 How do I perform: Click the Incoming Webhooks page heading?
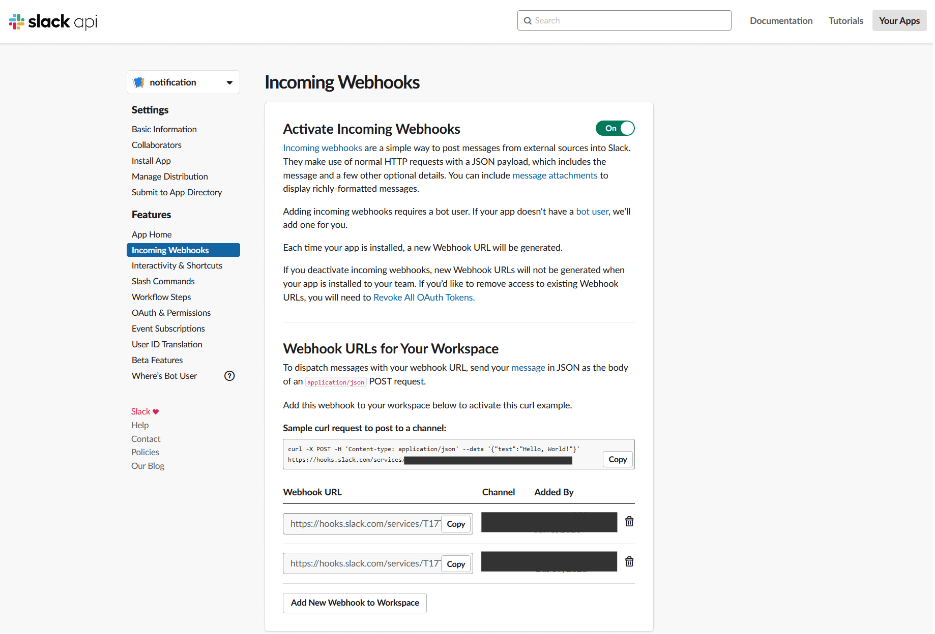pos(342,82)
